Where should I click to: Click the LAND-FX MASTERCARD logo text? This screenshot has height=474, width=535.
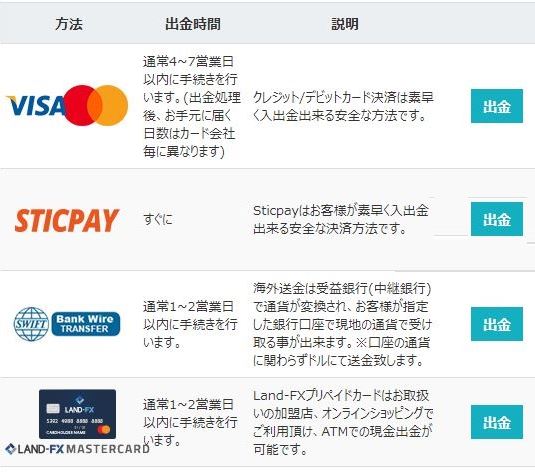pos(77,449)
